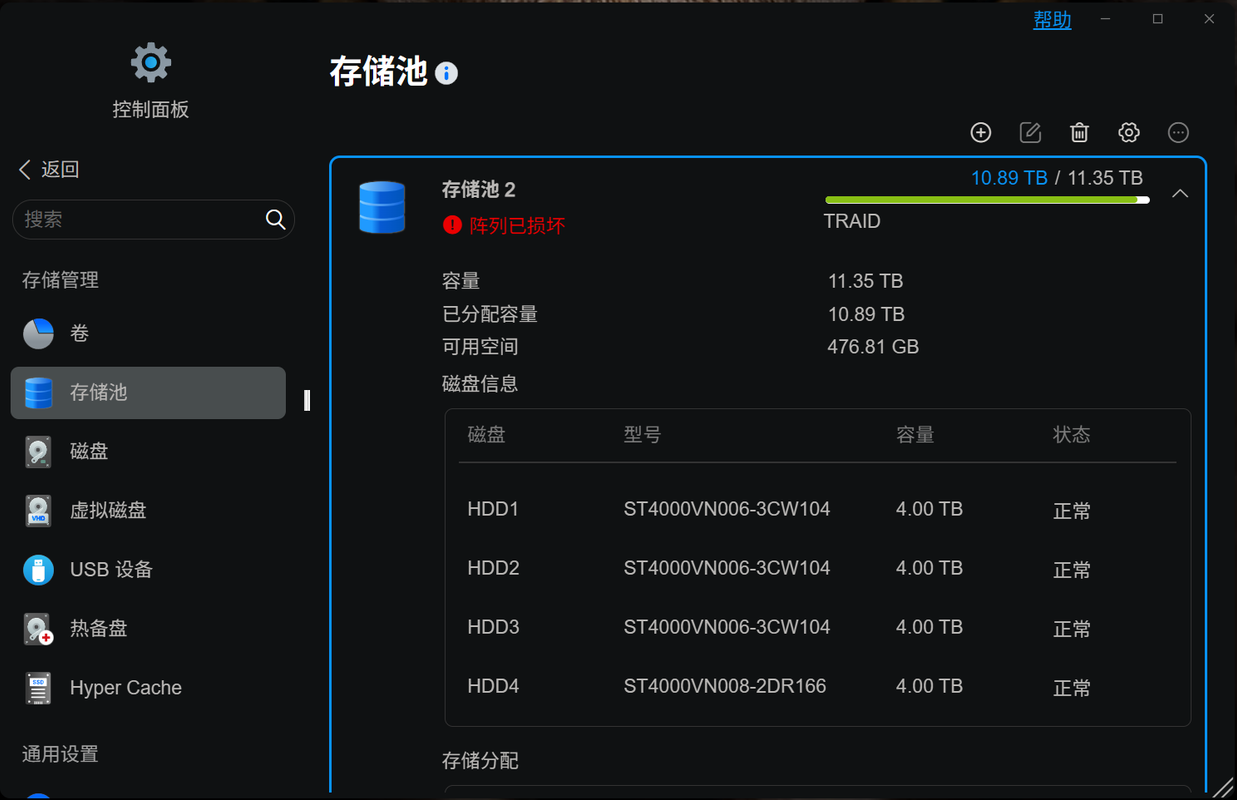This screenshot has width=1237, height=800.
Task: Click the 存储池 2 database icon
Action: [382, 207]
